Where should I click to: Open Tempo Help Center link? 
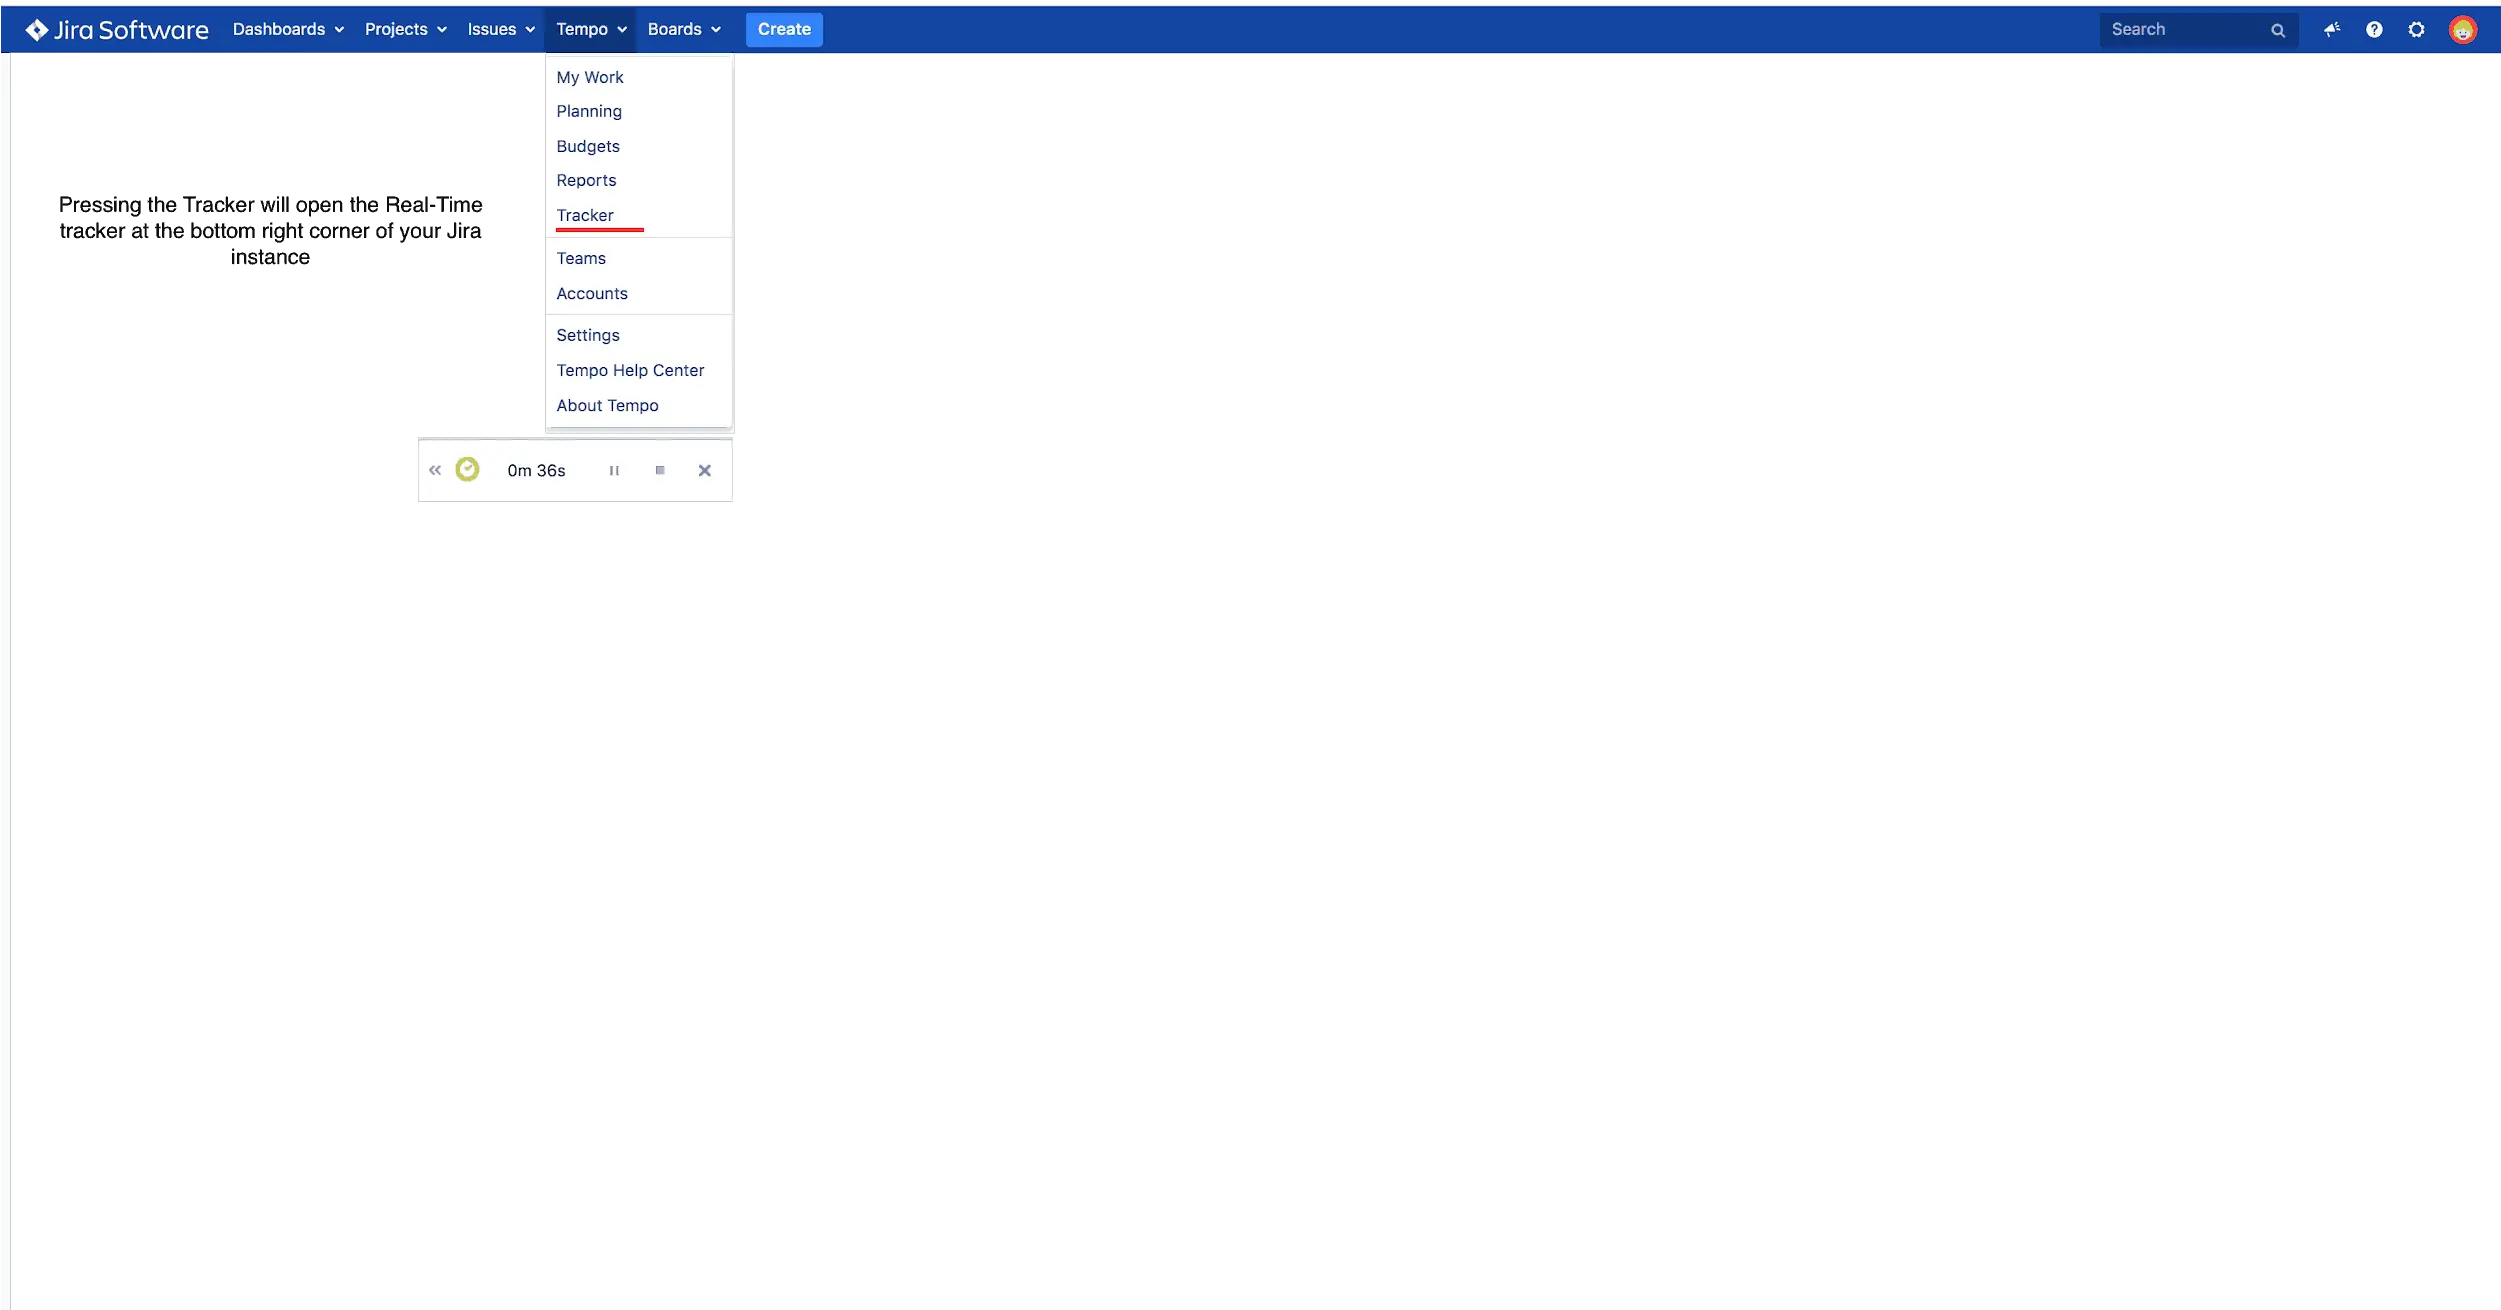(x=630, y=371)
